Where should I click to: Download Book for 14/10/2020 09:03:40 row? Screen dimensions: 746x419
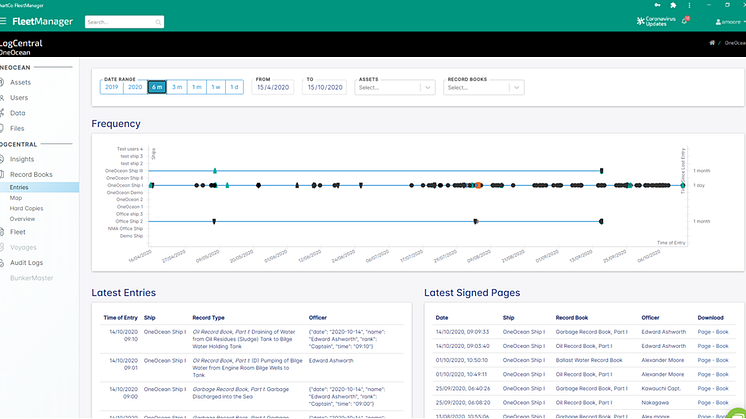[722, 346]
